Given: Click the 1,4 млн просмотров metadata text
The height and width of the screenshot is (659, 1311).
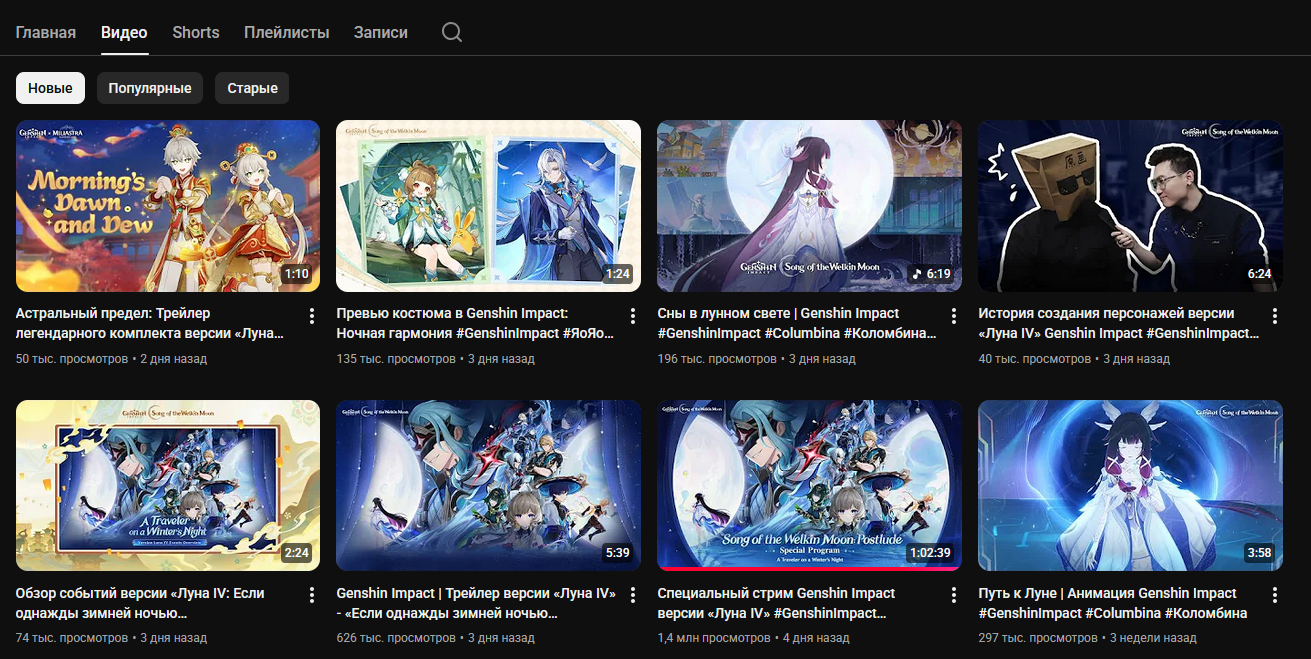Looking at the screenshot, I should (x=714, y=637).
